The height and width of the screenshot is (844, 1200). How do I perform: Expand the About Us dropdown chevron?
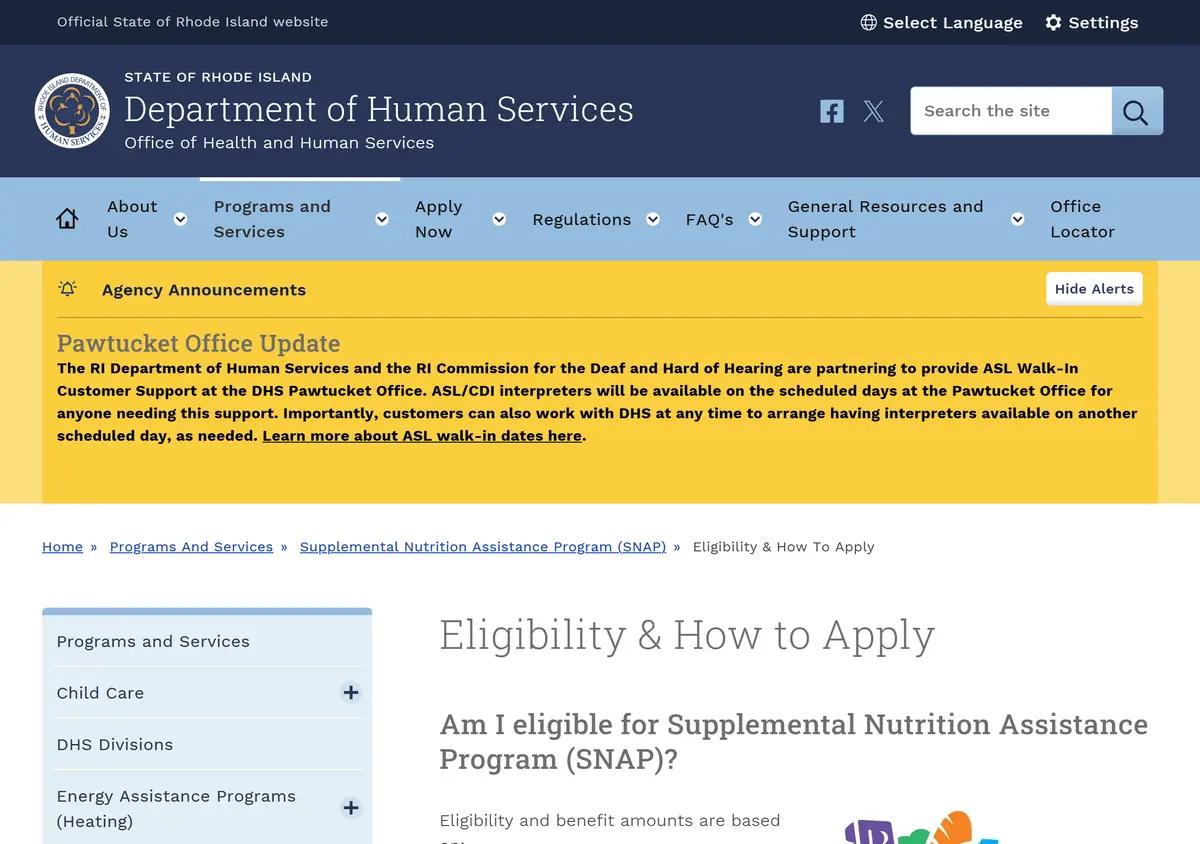click(180, 219)
